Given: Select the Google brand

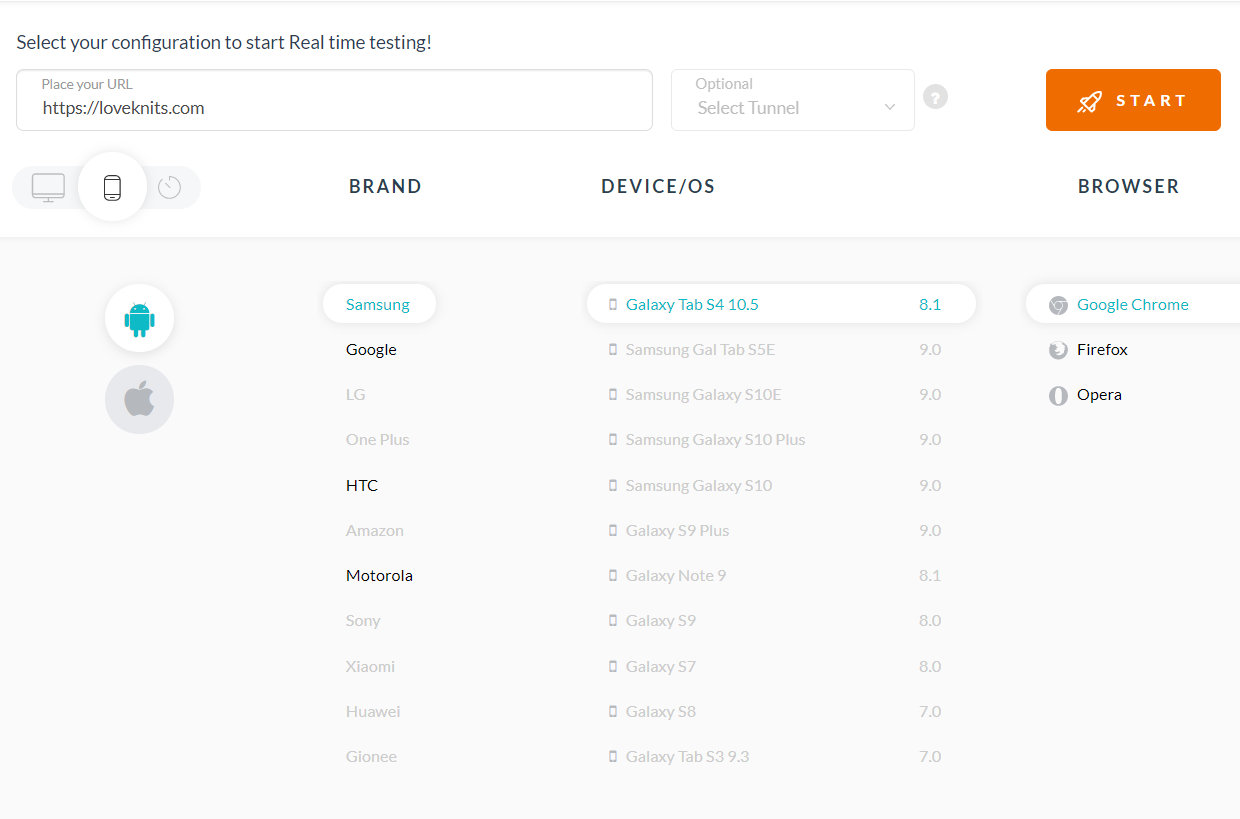Looking at the screenshot, I should coord(371,350).
